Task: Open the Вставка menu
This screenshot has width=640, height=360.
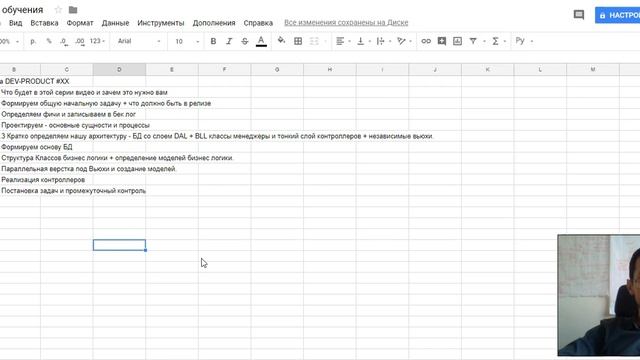Action: click(44, 23)
